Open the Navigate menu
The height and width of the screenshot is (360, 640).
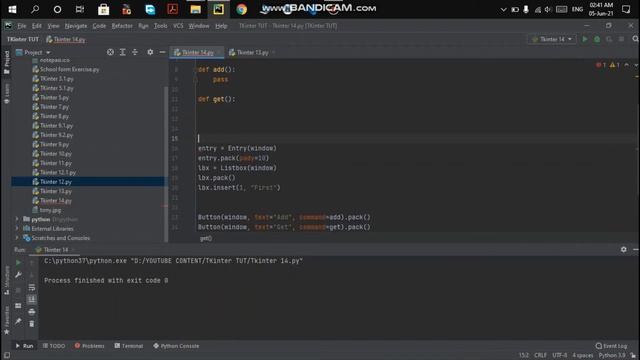[76, 26]
